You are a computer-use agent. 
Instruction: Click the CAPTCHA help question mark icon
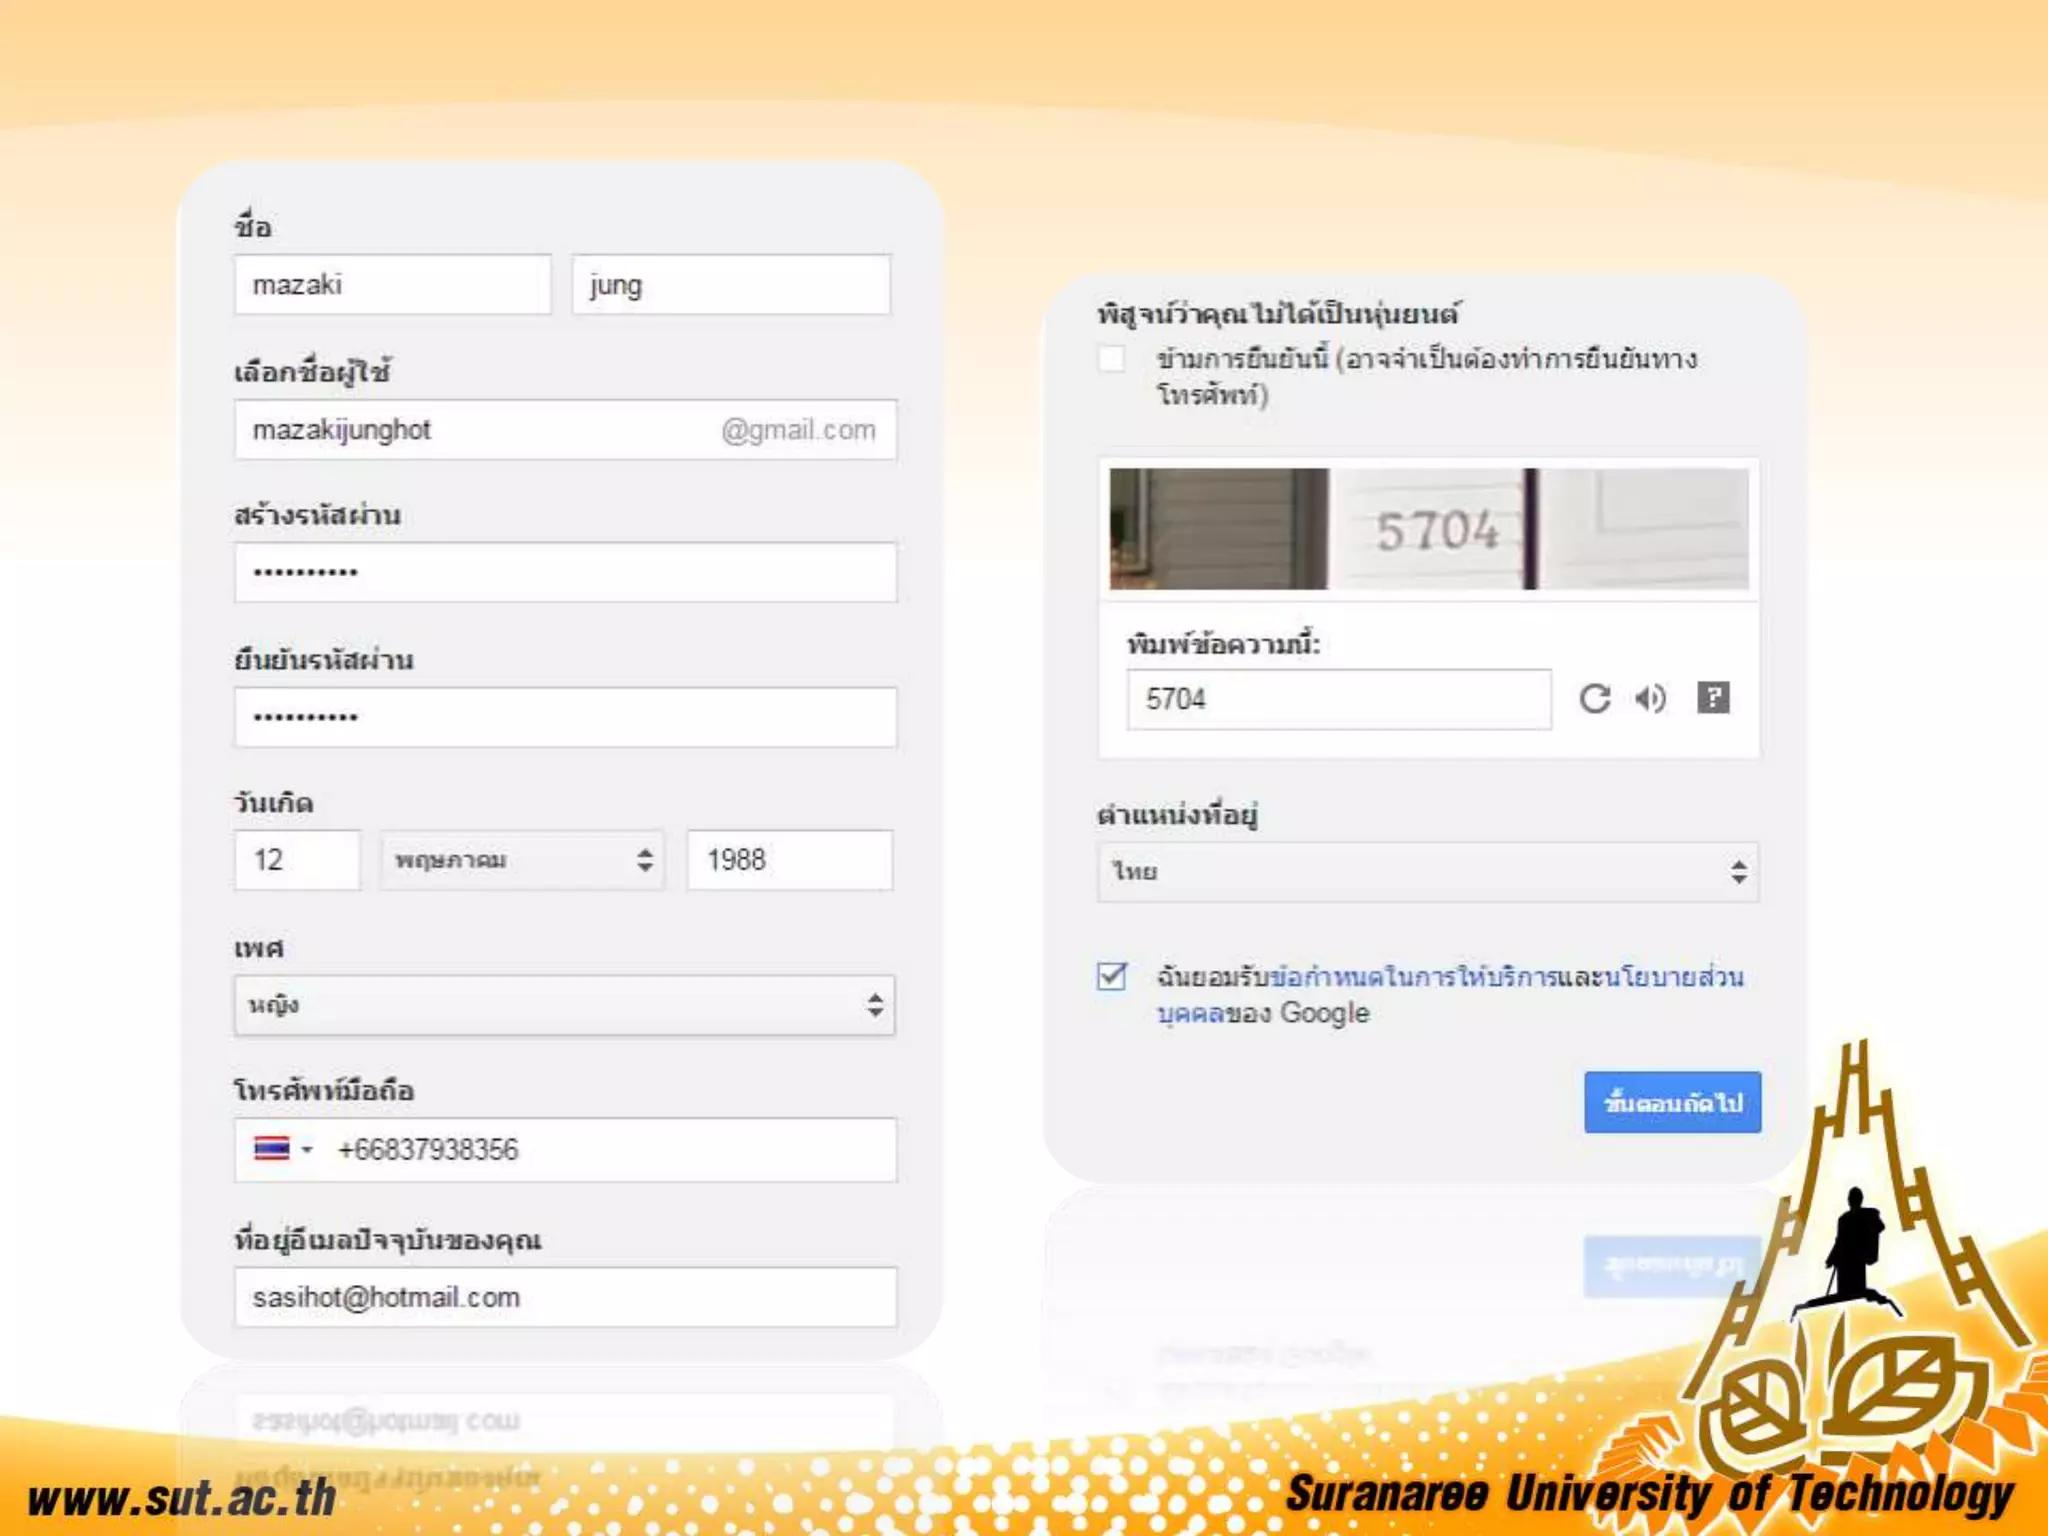pyautogui.click(x=1713, y=697)
